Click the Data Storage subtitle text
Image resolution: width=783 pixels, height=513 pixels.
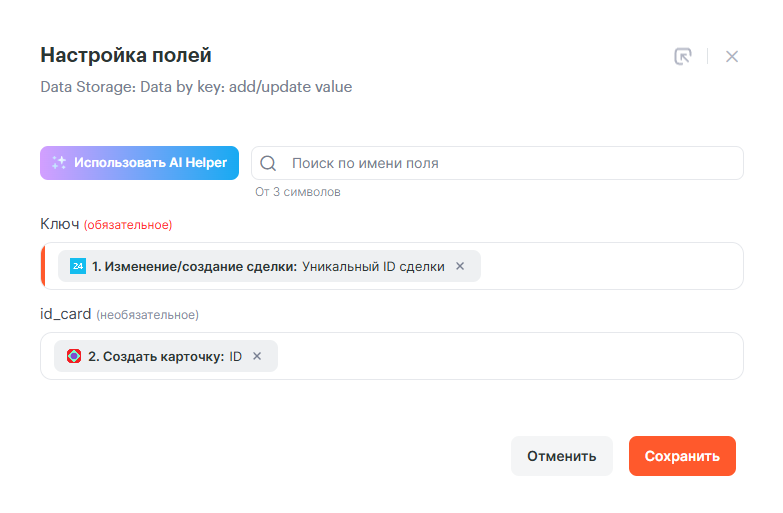(196, 87)
